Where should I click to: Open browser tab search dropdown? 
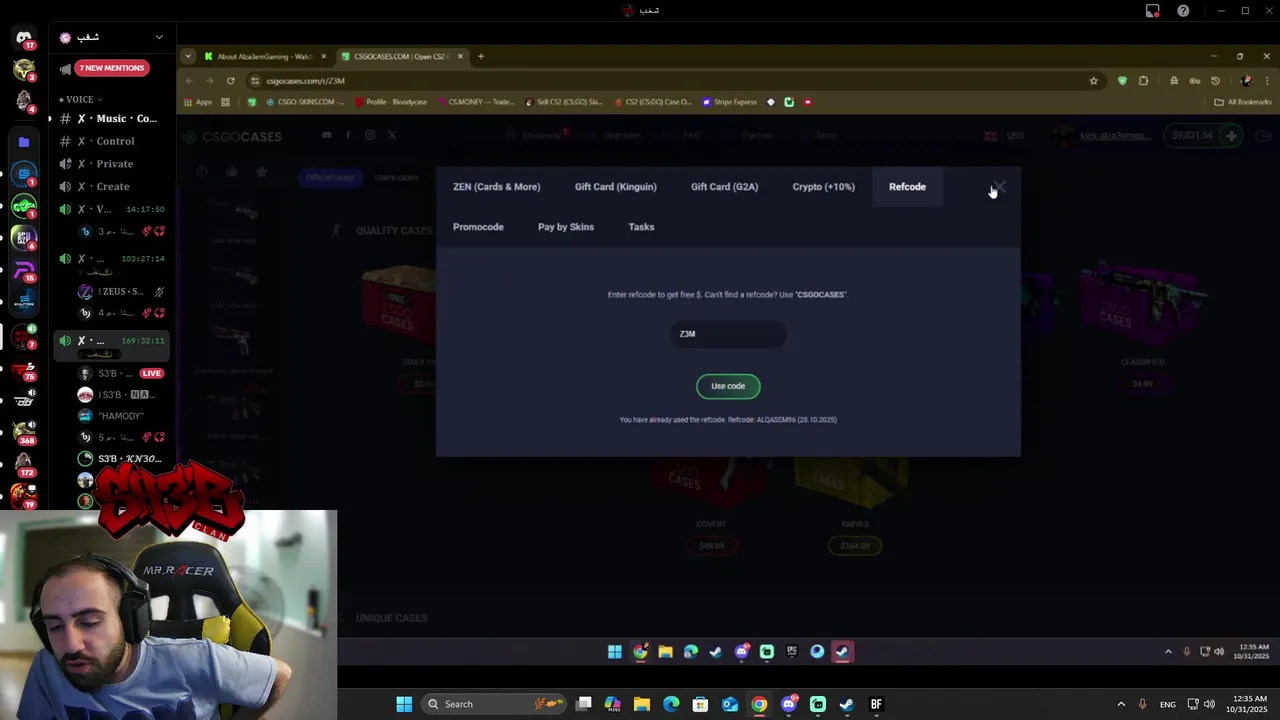click(x=188, y=56)
